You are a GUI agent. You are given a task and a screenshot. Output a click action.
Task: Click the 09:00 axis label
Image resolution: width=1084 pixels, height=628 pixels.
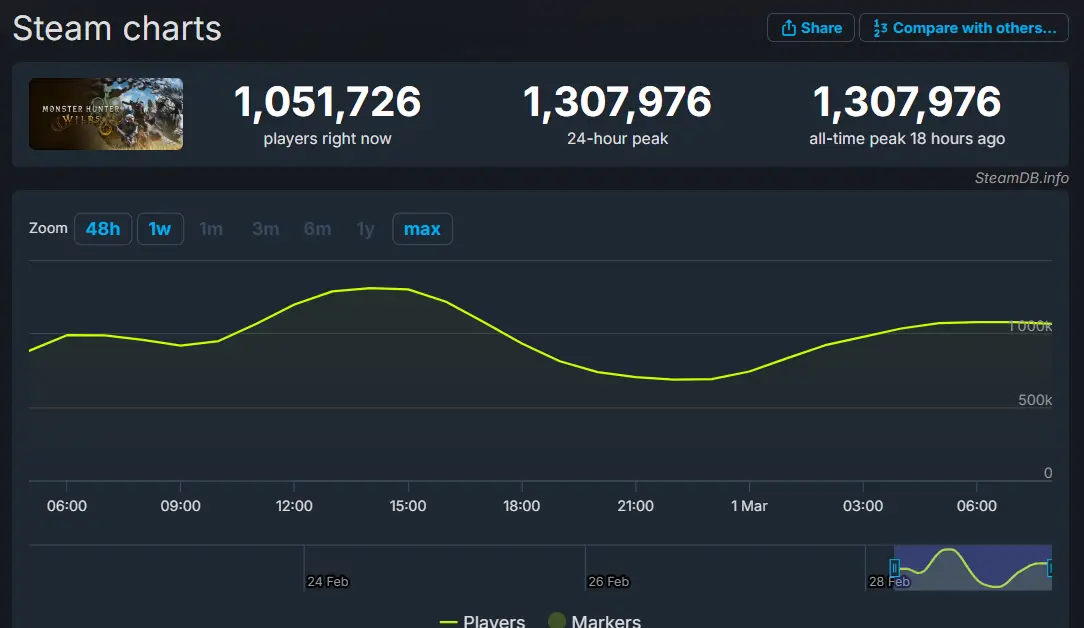pyautogui.click(x=180, y=506)
